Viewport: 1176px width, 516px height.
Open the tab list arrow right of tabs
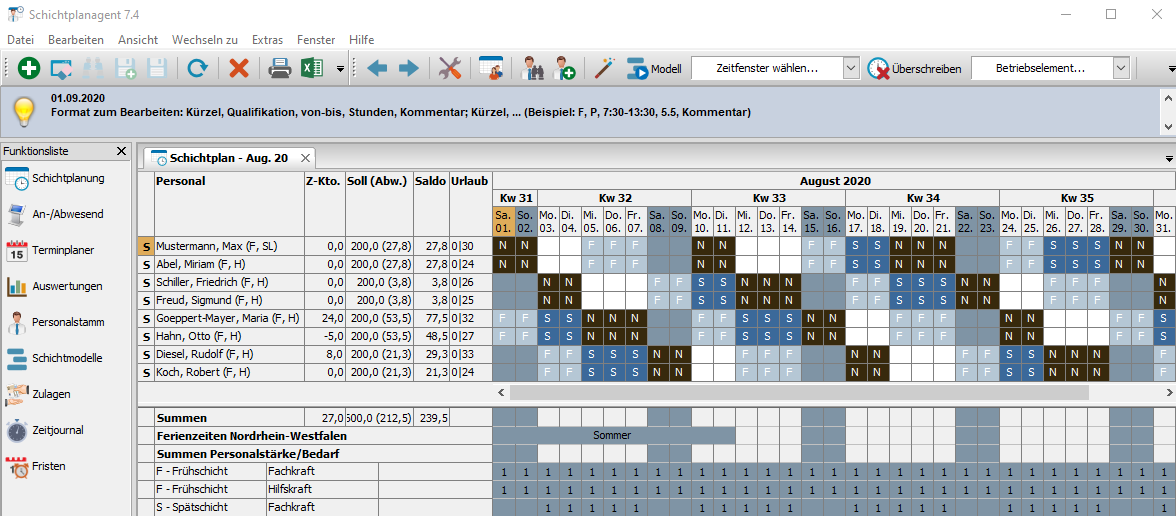pos(1169,158)
